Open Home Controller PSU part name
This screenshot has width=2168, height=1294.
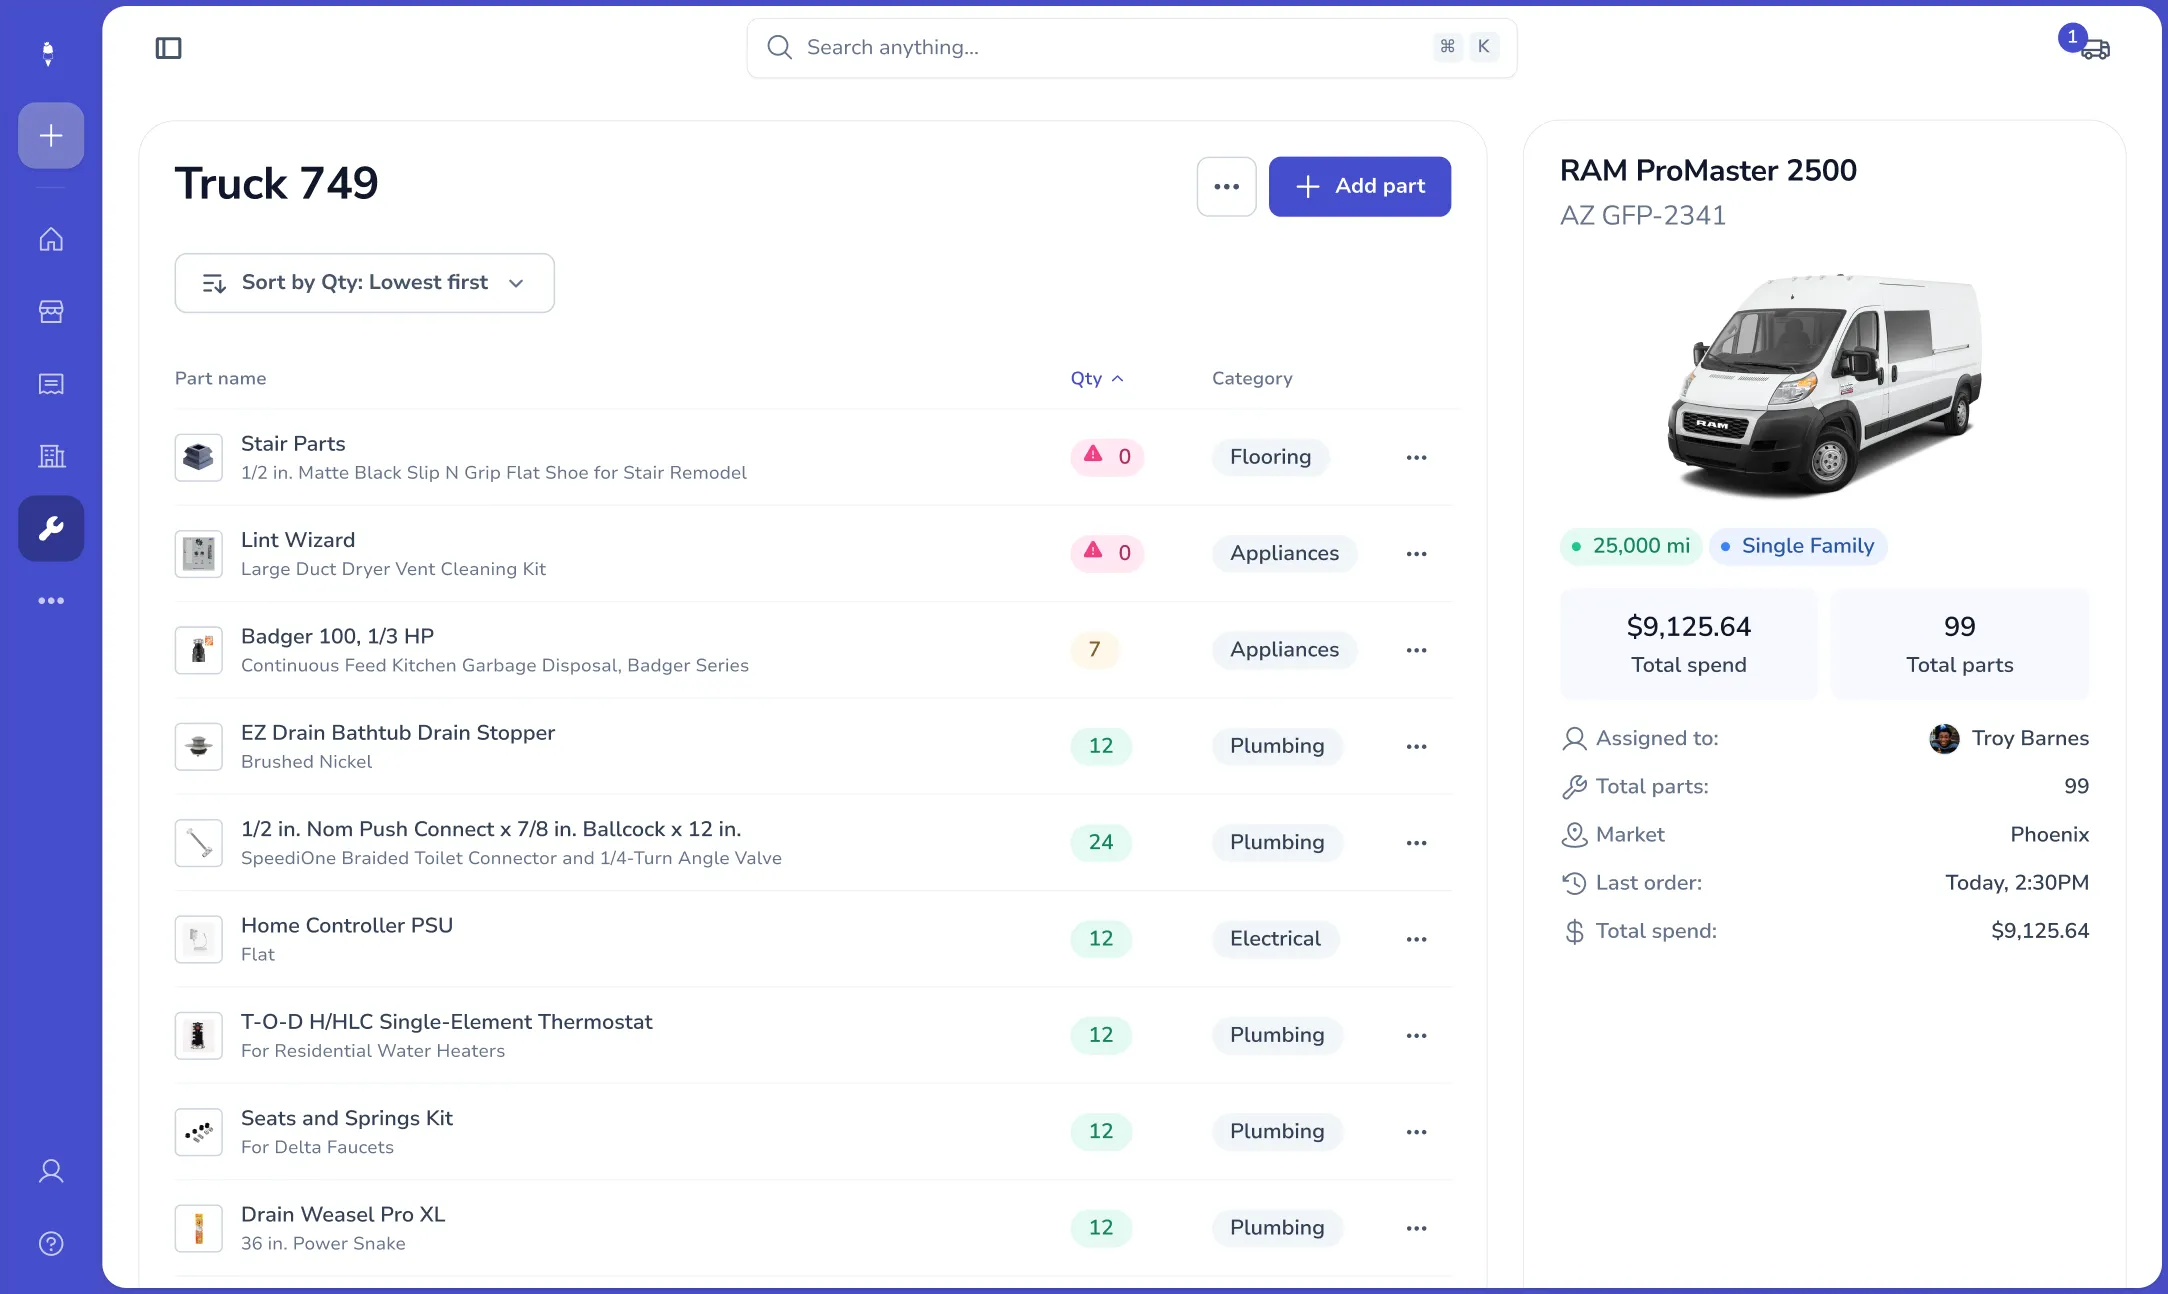tap(347, 925)
